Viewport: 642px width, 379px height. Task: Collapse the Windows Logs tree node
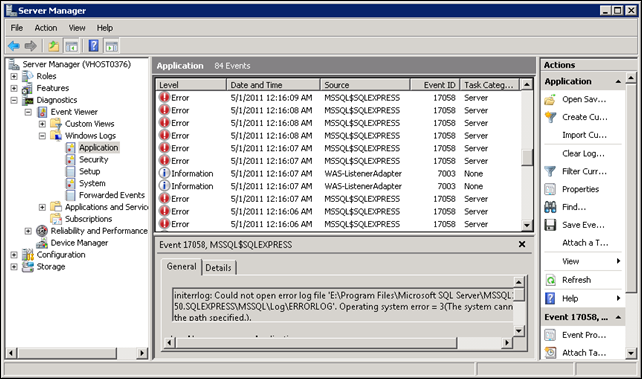pos(42,135)
